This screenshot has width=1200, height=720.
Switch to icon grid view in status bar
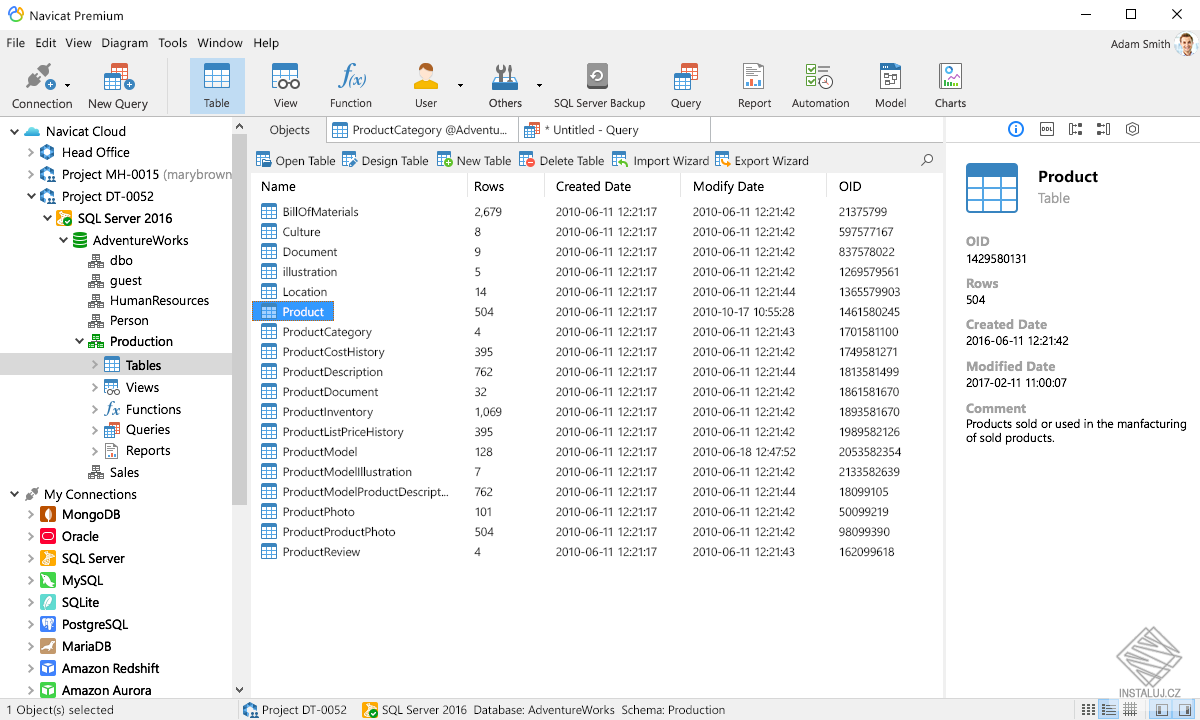click(x=1089, y=710)
